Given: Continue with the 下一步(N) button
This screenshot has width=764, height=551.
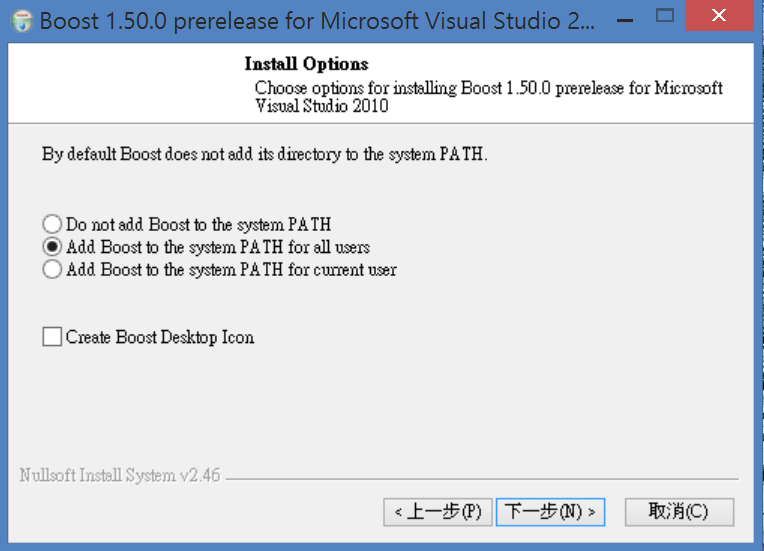Looking at the screenshot, I should [x=550, y=512].
